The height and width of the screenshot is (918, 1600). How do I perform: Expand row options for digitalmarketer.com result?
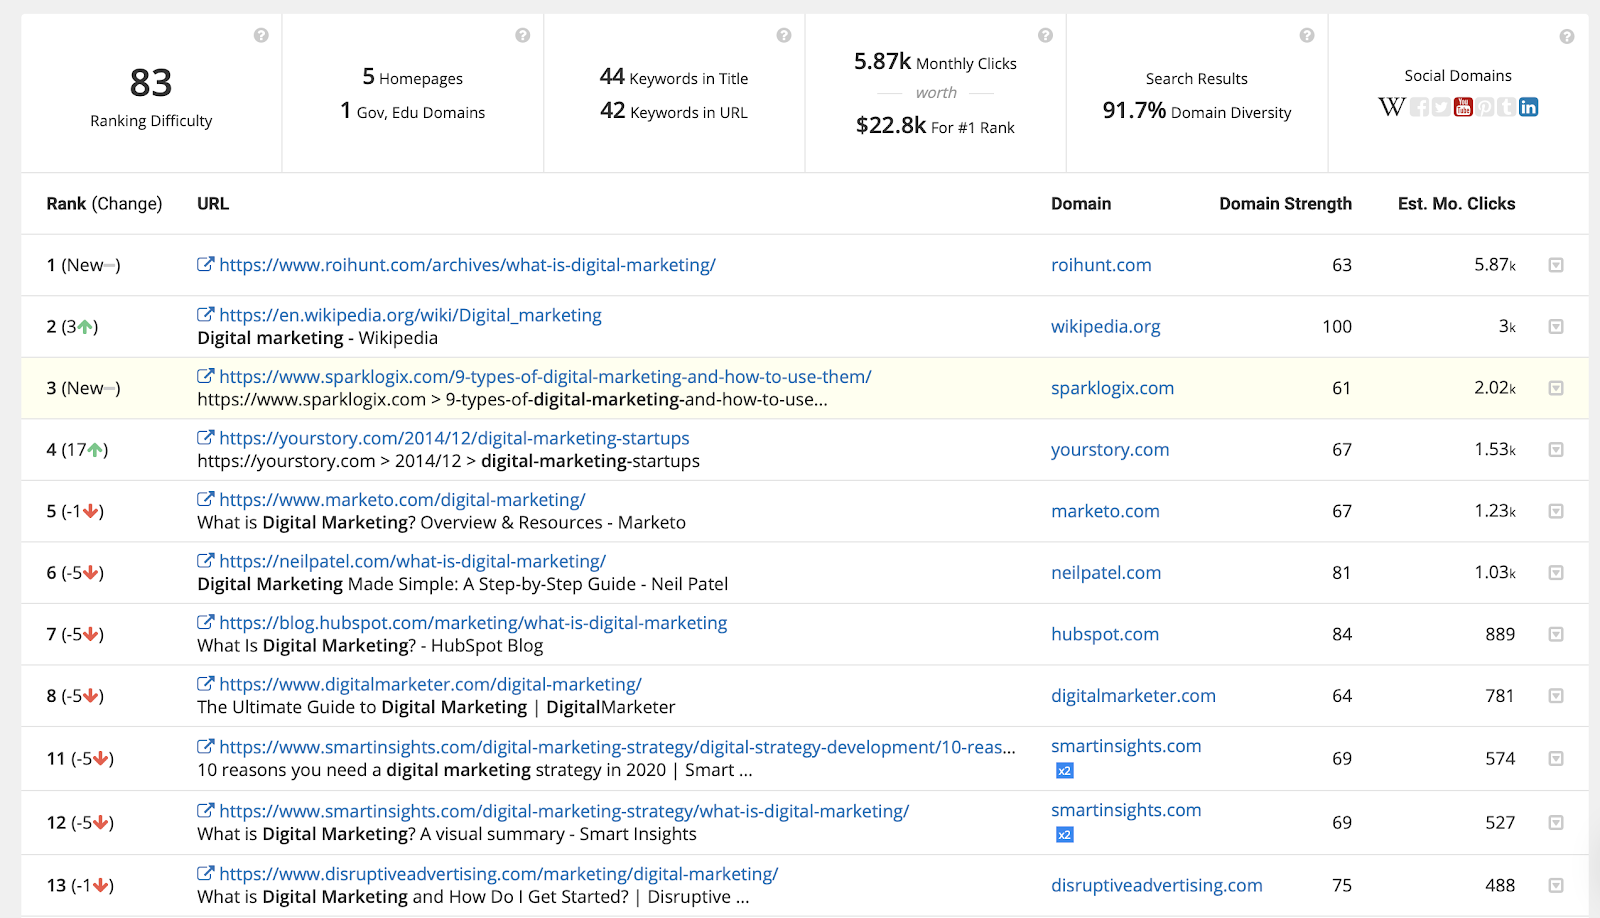click(x=1556, y=696)
